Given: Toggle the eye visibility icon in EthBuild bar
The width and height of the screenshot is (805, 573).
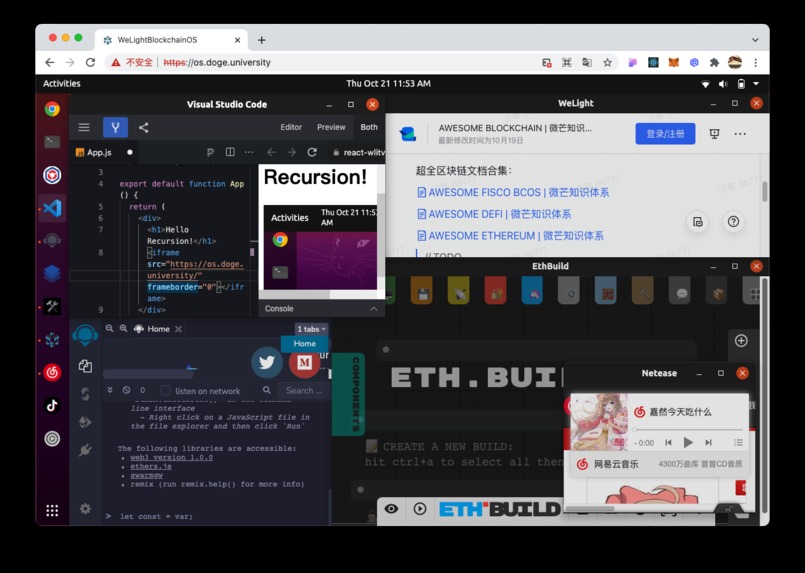Looking at the screenshot, I should coord(391,509).
